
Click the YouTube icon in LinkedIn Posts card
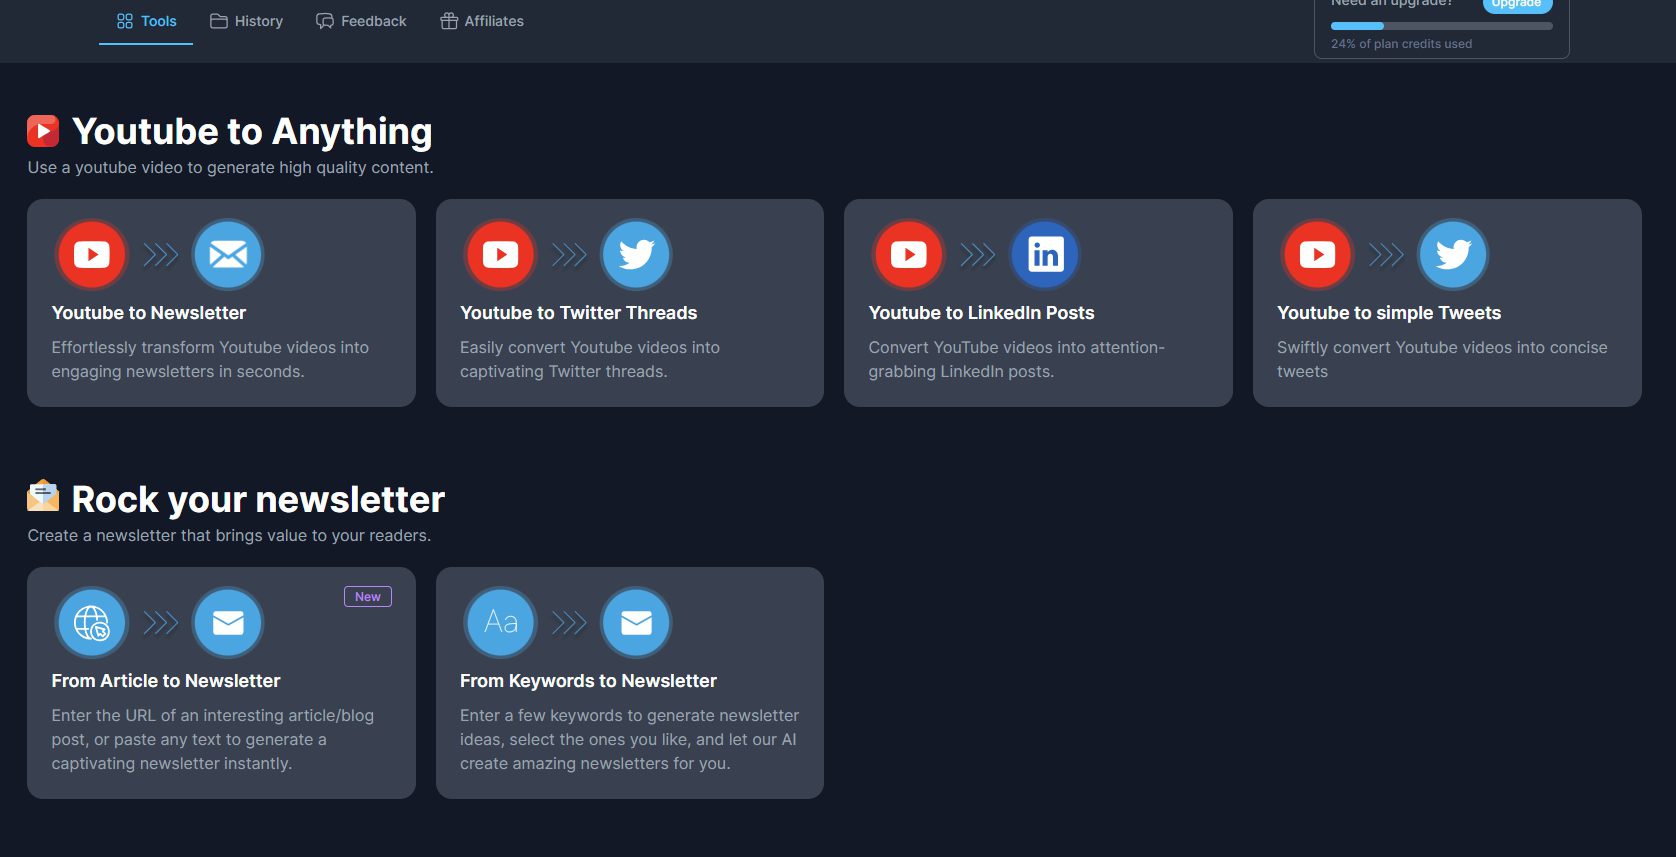coord(909,255)
